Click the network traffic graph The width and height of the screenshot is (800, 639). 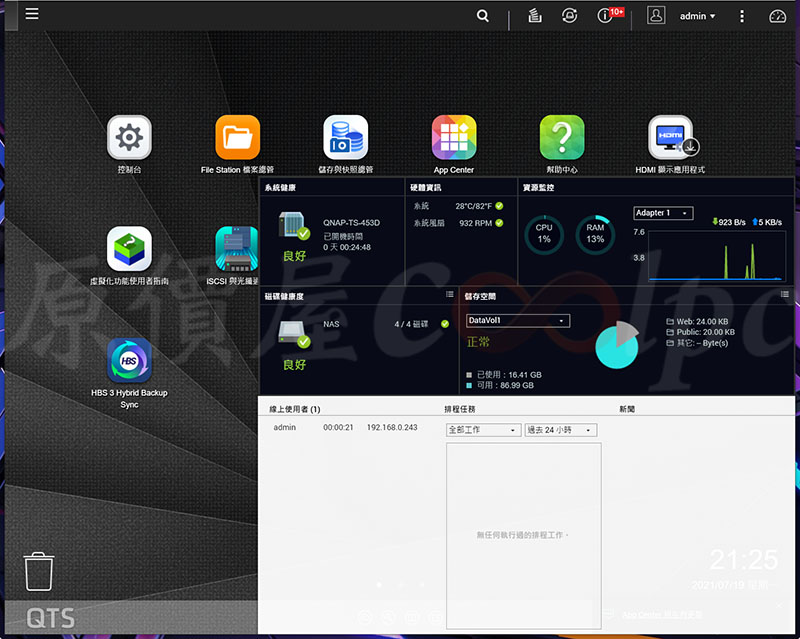[x=717, y=256]
